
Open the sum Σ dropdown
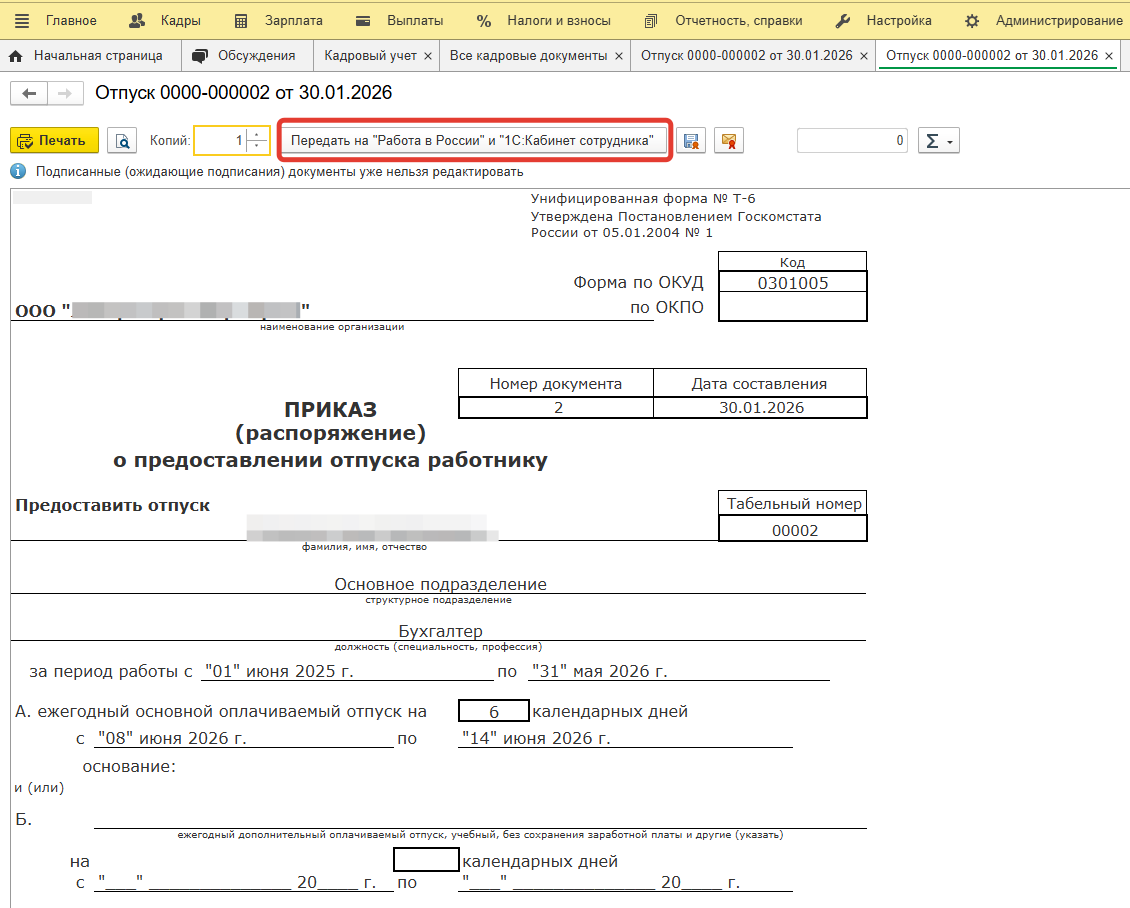pyautogui.click(x=938, y=141)
